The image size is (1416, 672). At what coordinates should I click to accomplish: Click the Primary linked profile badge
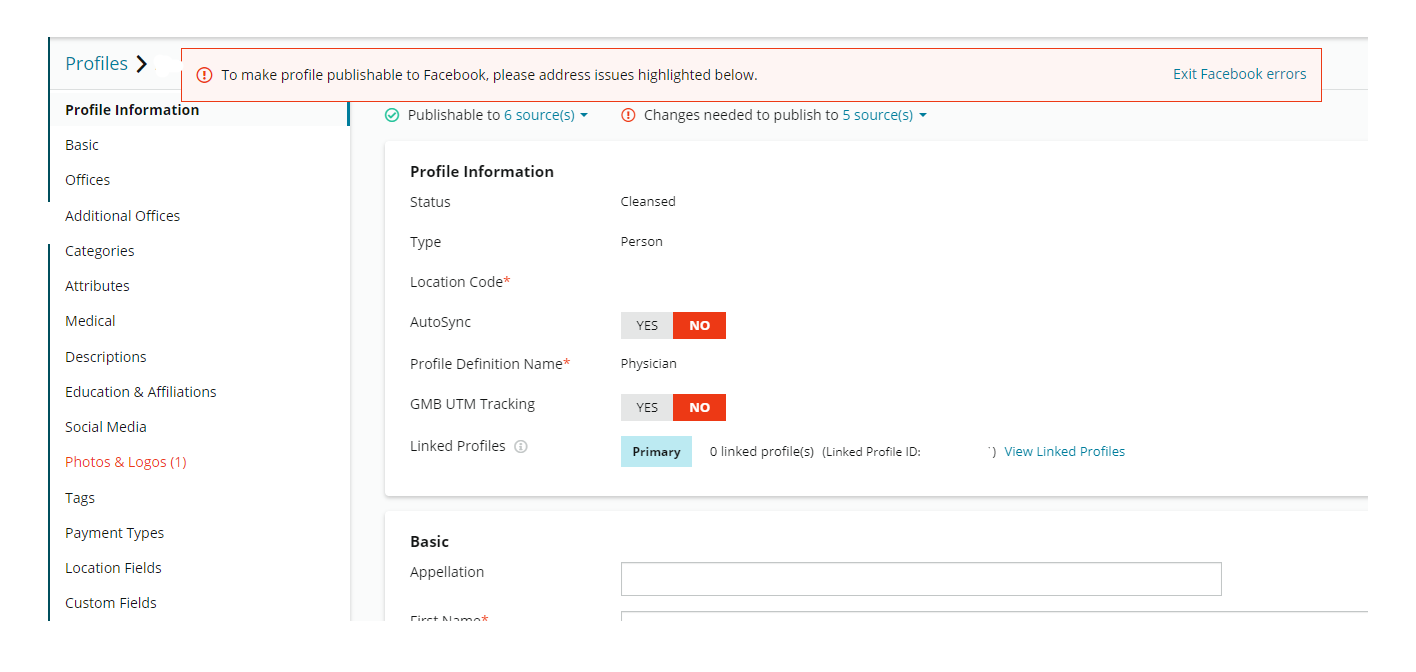point(656,452)
